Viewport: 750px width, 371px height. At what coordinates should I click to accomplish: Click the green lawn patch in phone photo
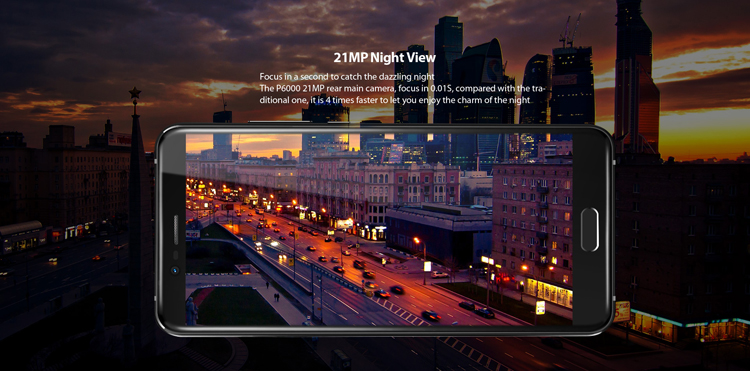pyautogui.click(x=238, y=306)
